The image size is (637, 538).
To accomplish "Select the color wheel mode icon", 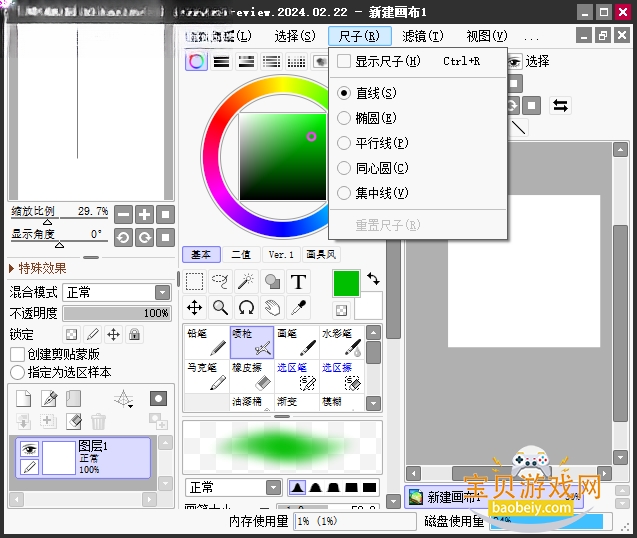I will (196, 62).
